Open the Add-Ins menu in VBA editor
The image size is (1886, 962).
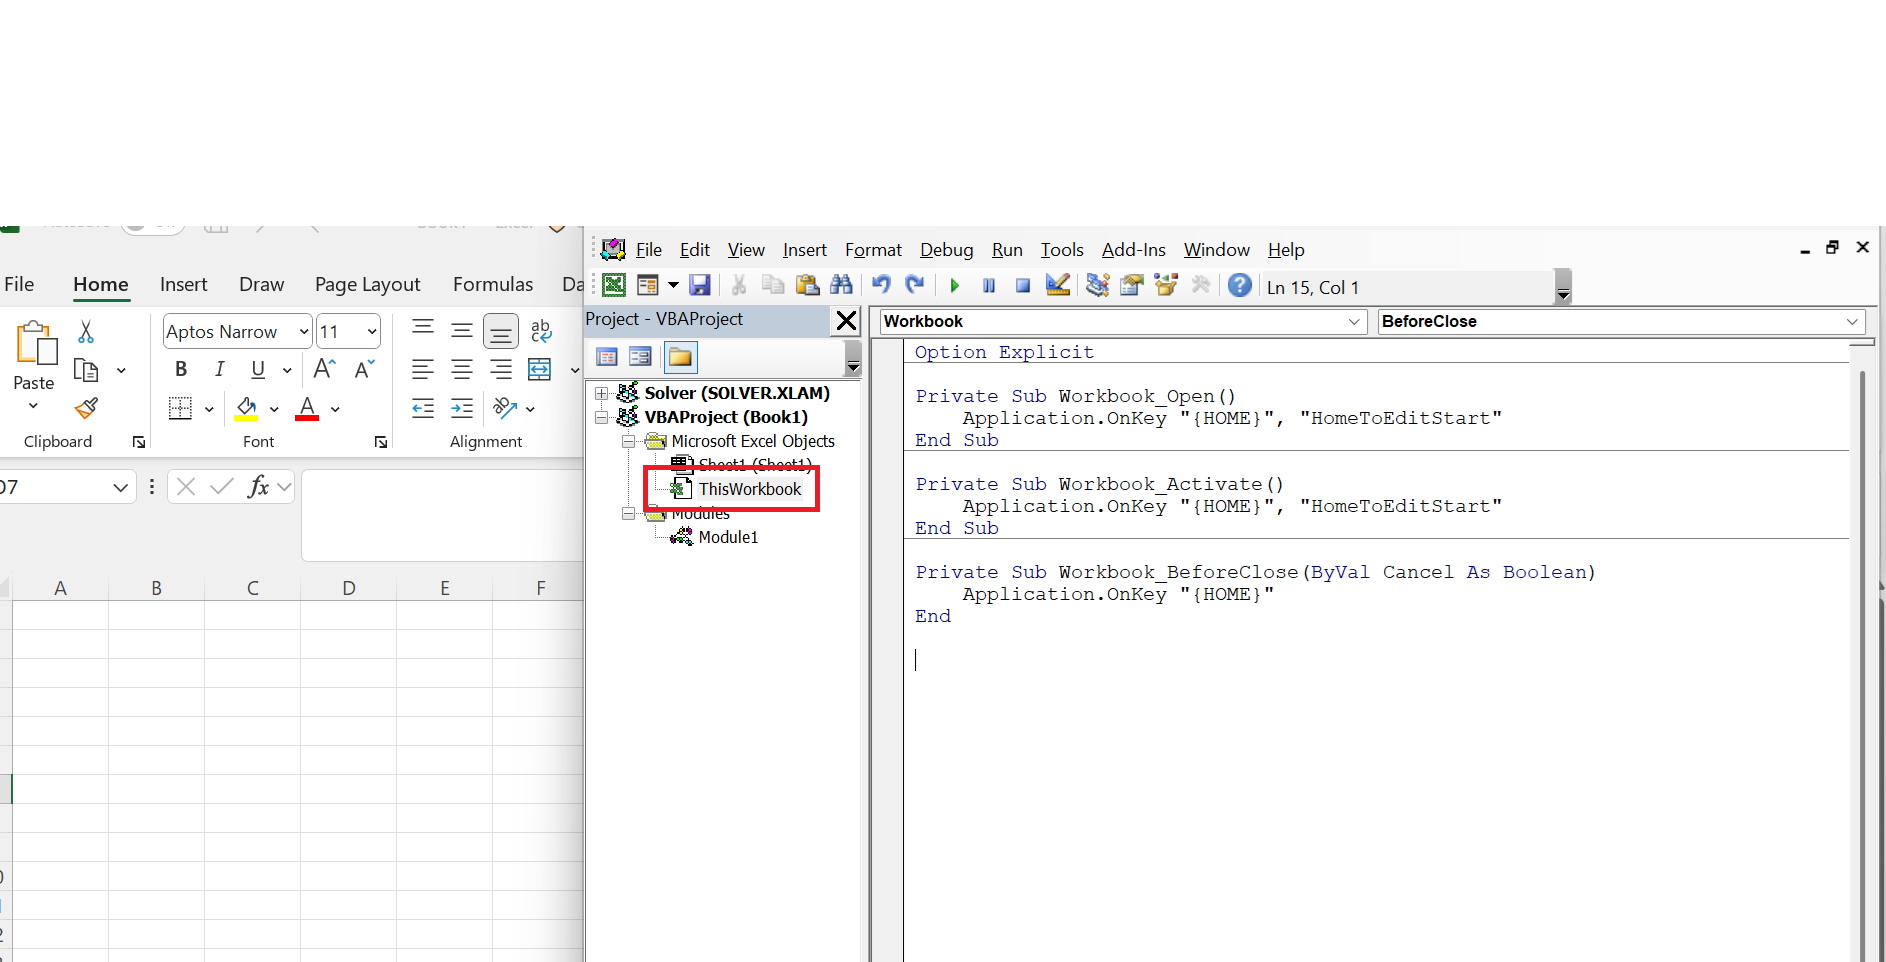[x=1133, y=249]
